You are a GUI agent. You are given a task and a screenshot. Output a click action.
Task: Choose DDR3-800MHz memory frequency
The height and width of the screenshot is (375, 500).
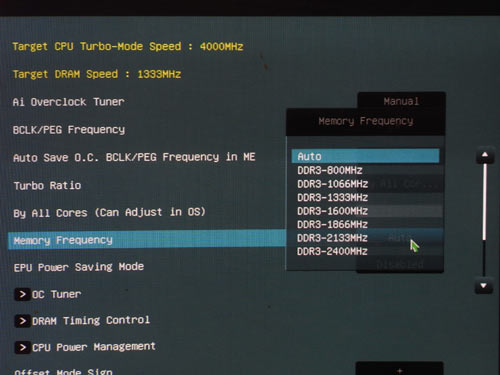(330, 170)
